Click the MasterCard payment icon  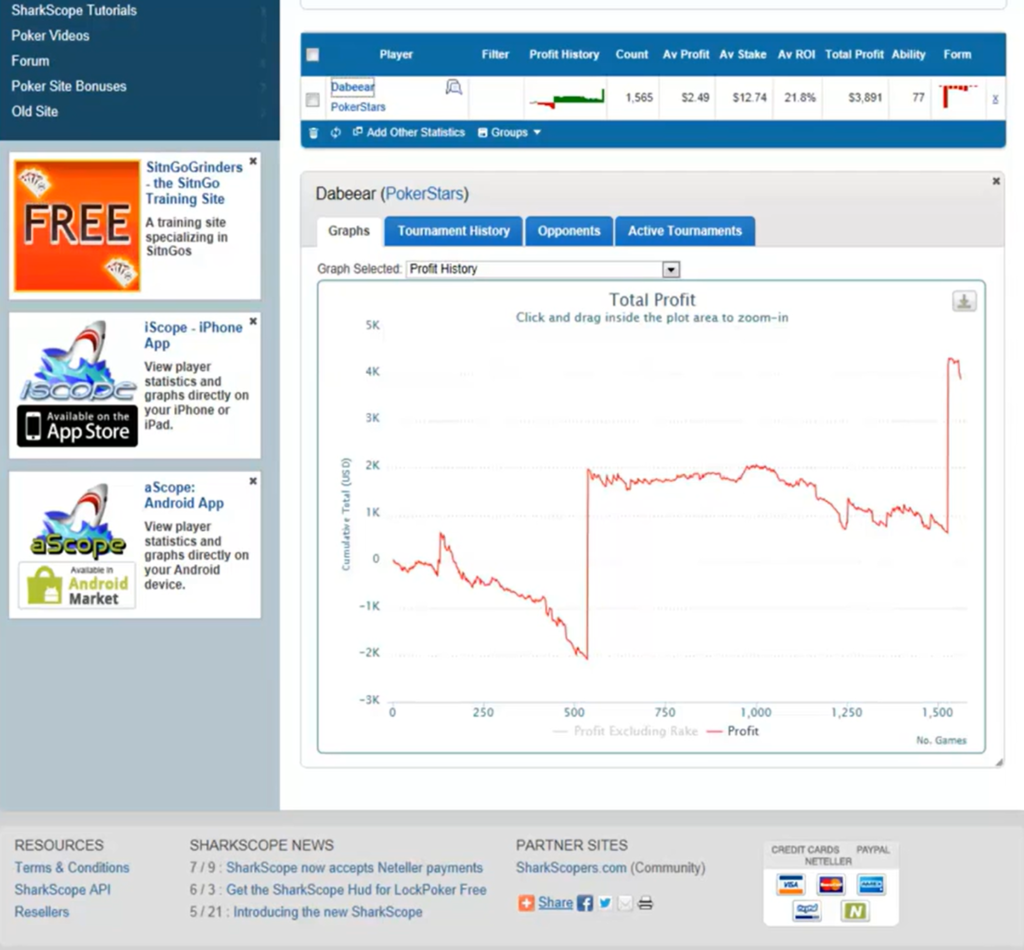pyautogui.click(x=831, y=885)
